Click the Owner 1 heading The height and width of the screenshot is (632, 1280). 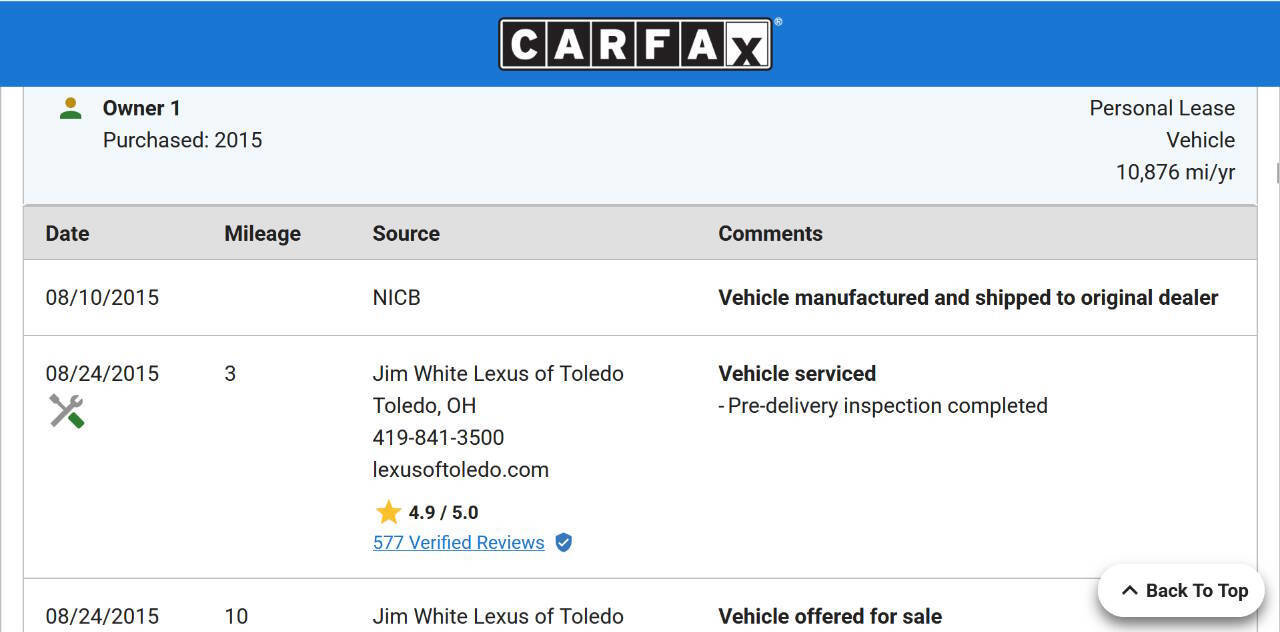point(141,108)
